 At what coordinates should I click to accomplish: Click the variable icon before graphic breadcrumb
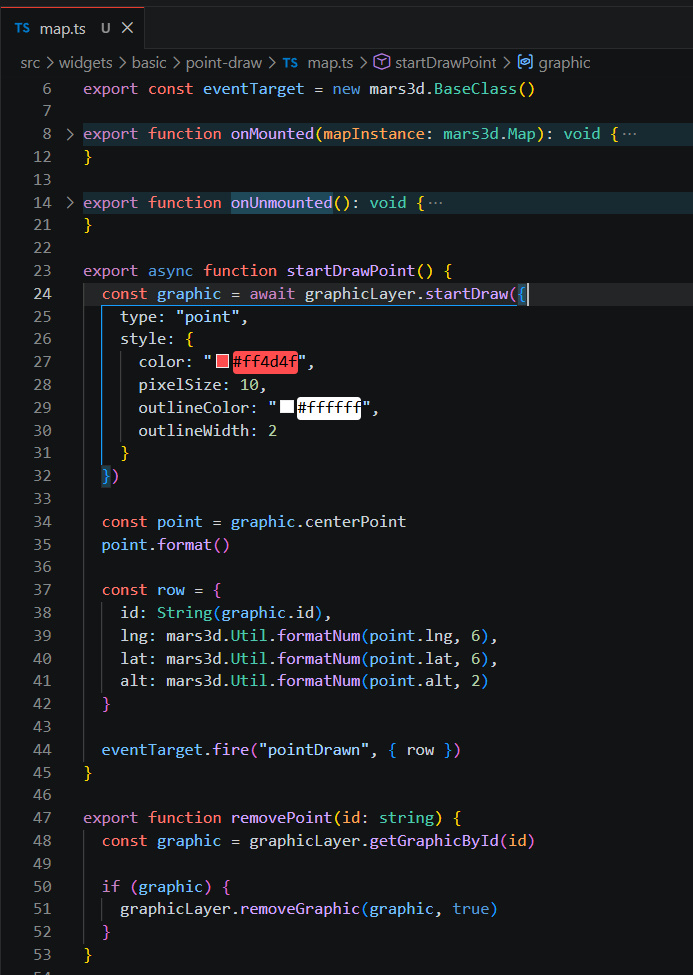point(525,62)
